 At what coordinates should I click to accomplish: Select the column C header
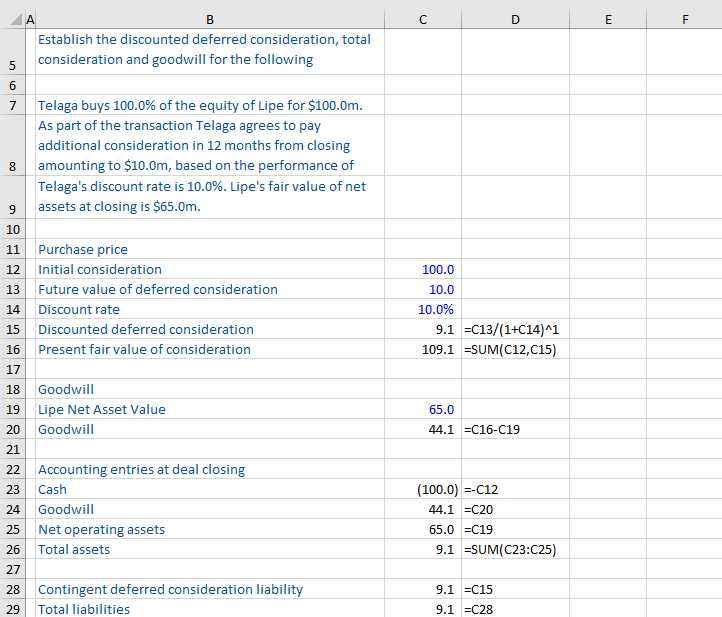[422, 17]
